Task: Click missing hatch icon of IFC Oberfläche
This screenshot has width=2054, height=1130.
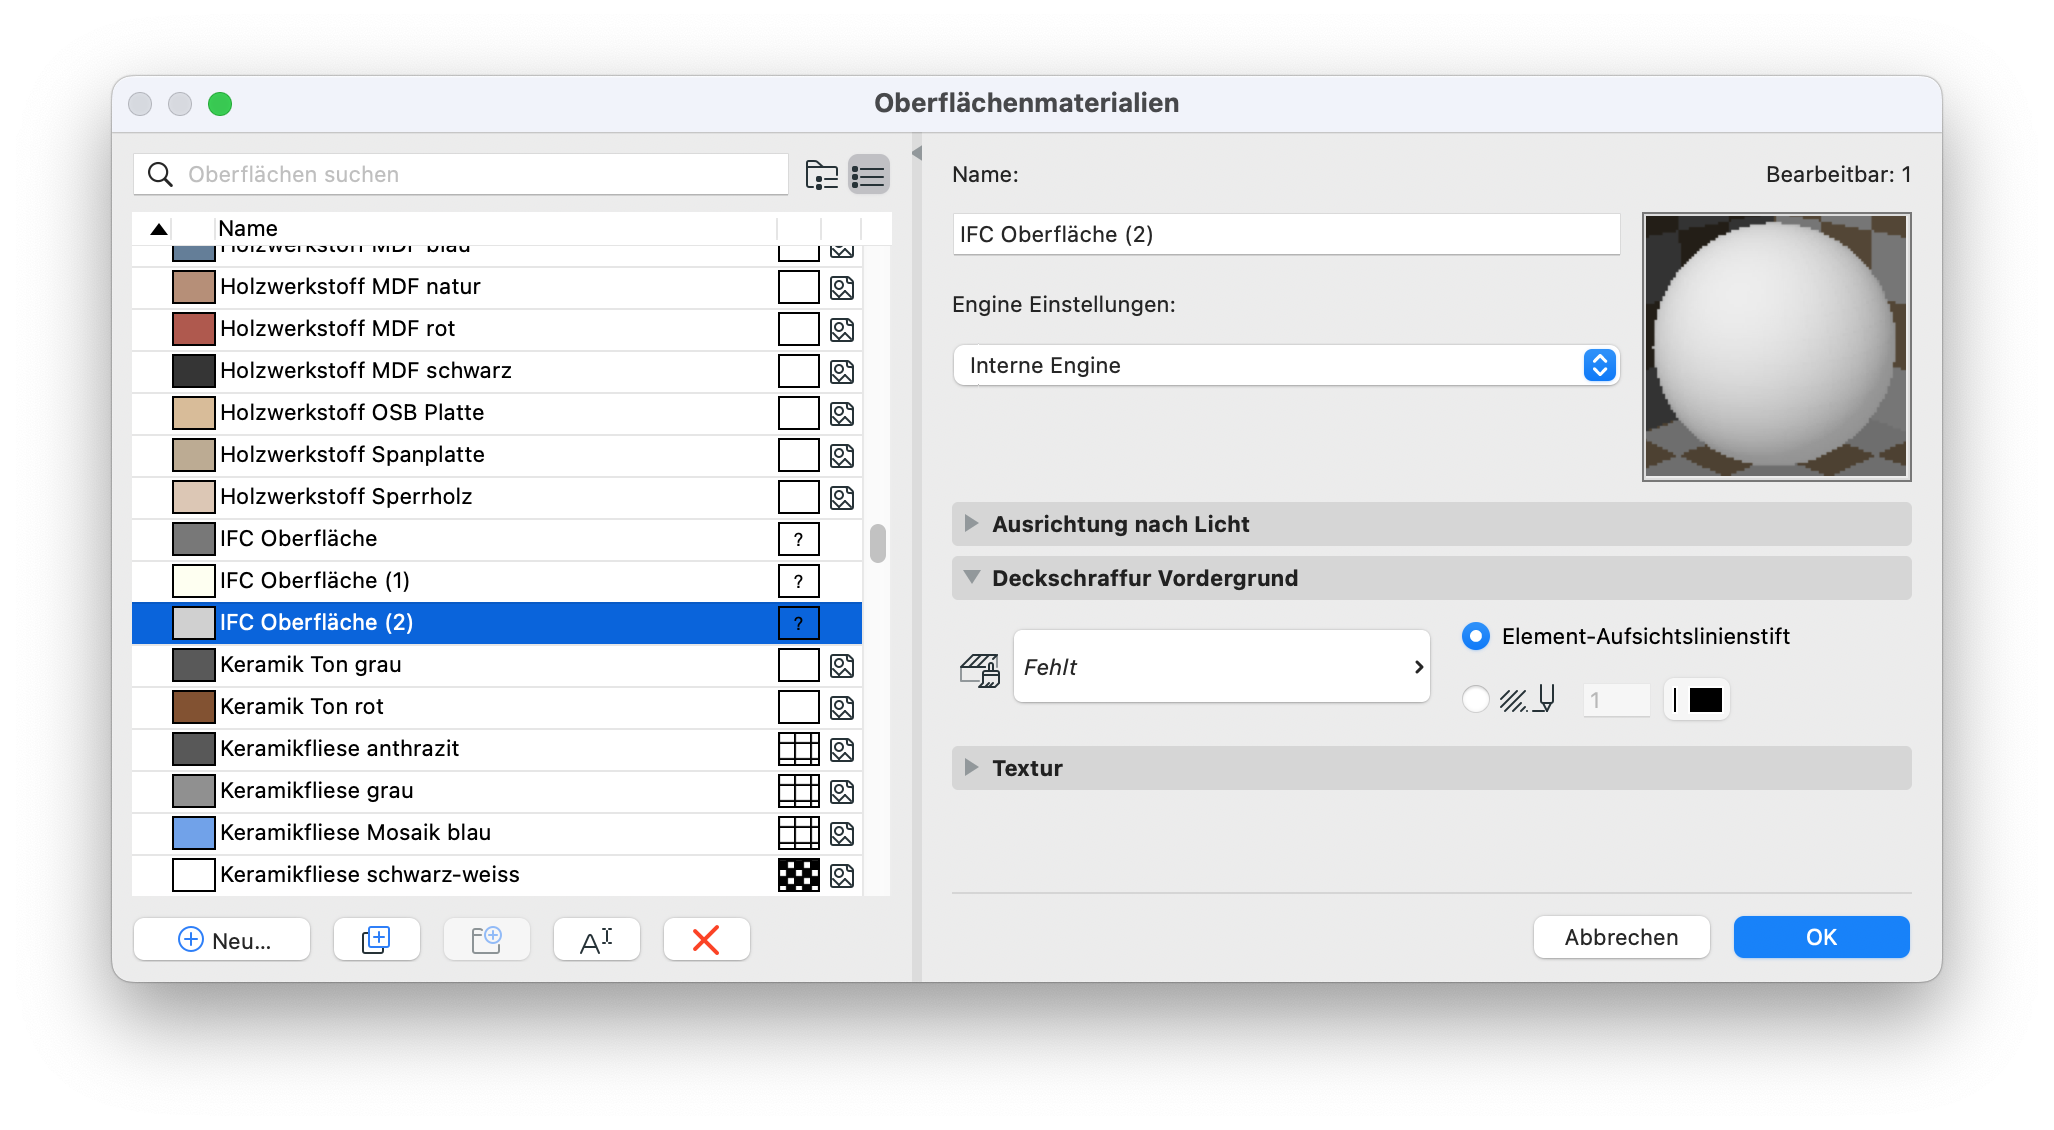Action: click(x=798, y=539)
